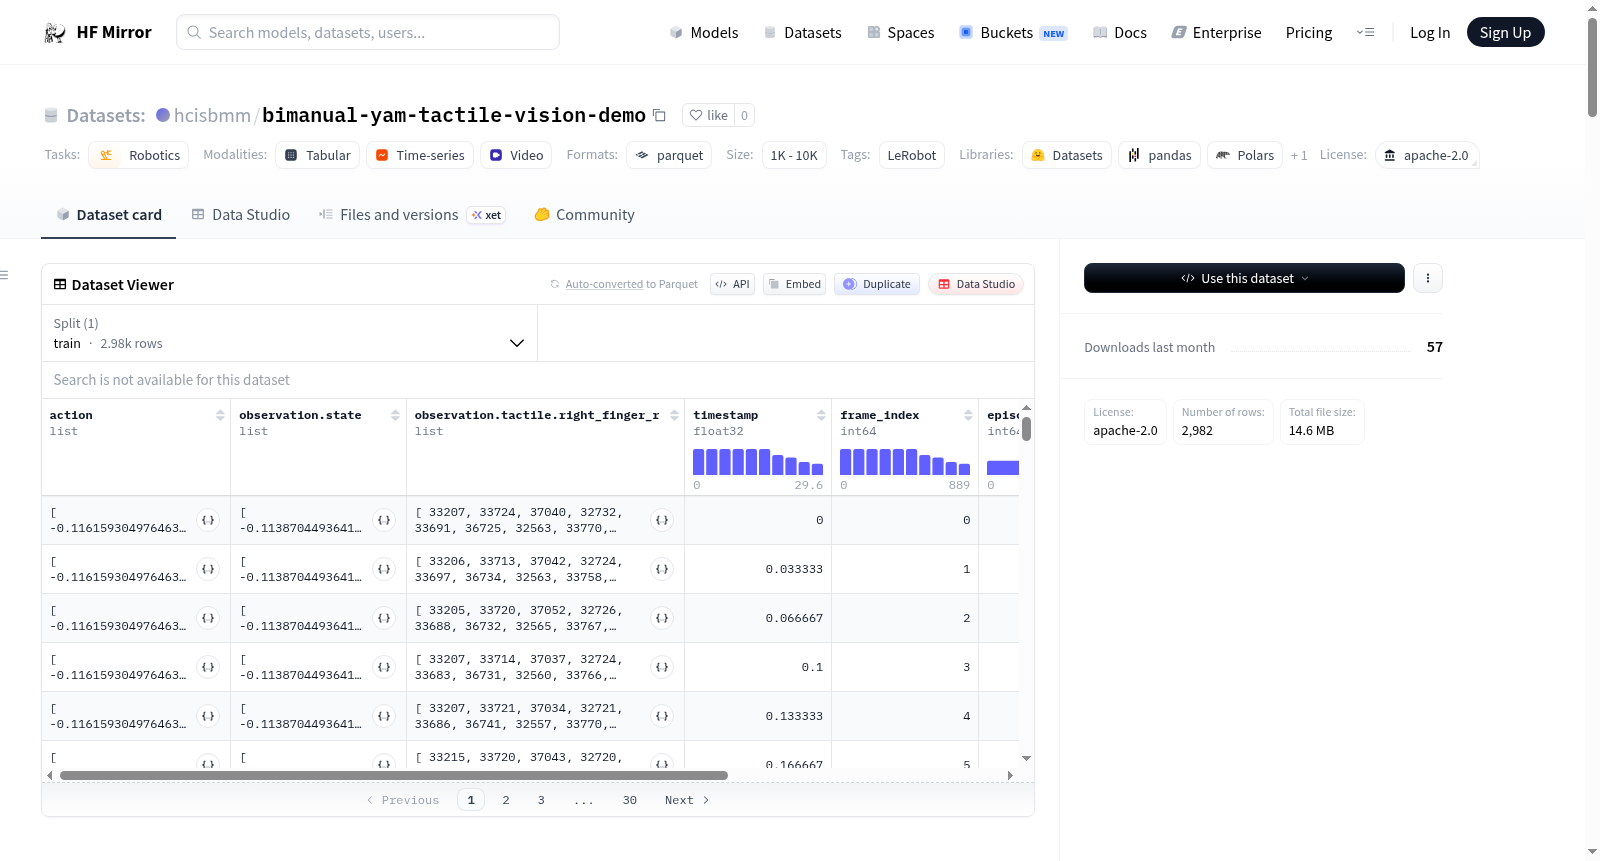Click the Duplicate button

tap(877, 284)
